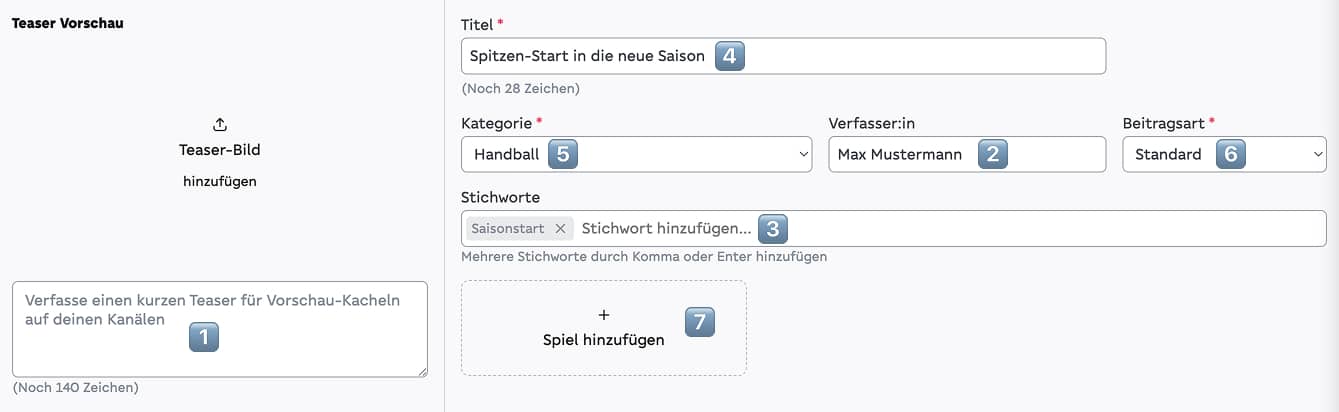Click the Stichworte field label
1339x412 pixels.
pos(500,198)
